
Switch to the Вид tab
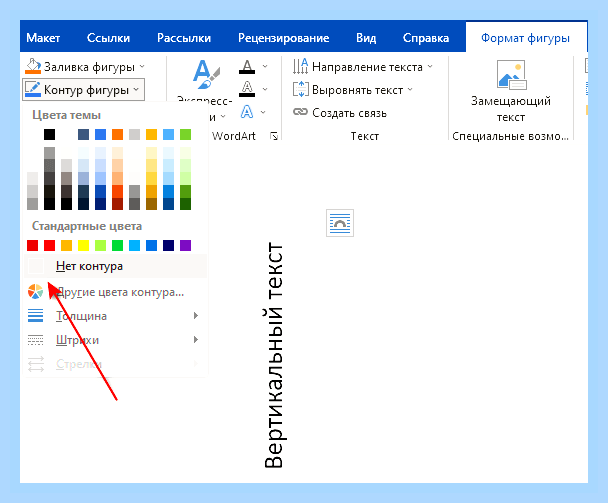[x=366, y=38]
